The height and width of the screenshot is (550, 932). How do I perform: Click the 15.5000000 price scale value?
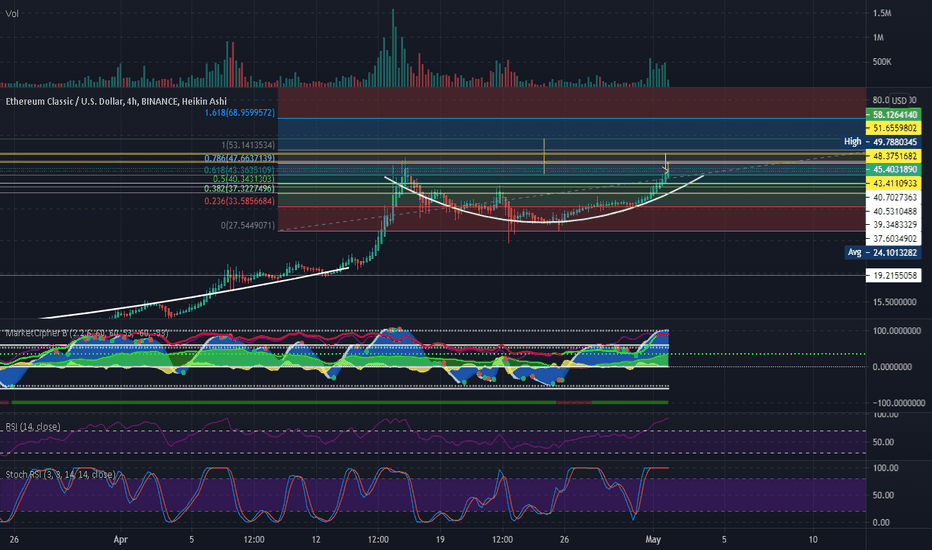click(895, 302)
